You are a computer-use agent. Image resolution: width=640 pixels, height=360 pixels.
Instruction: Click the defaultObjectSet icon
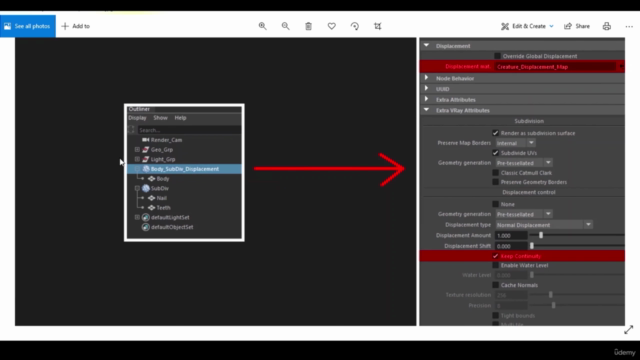(146, 227)
